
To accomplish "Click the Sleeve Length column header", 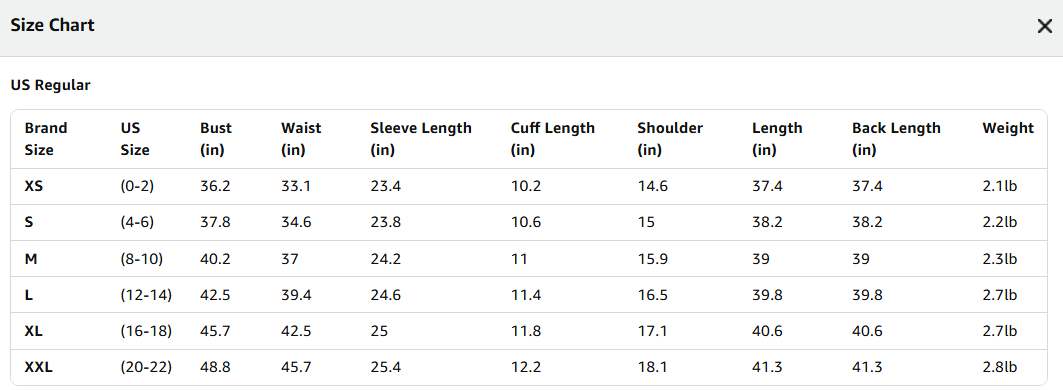I will coord(420,139).
